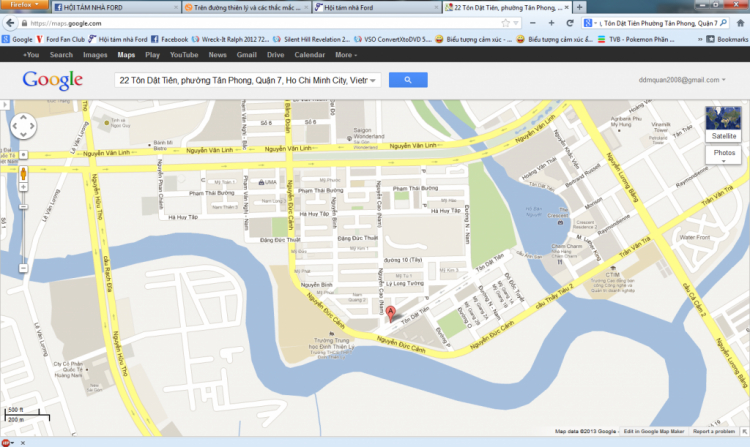This screenshot has height=447, width=750.
Task: Open Facebook bookmark in bookmarks bar
Action: point(169,39)
